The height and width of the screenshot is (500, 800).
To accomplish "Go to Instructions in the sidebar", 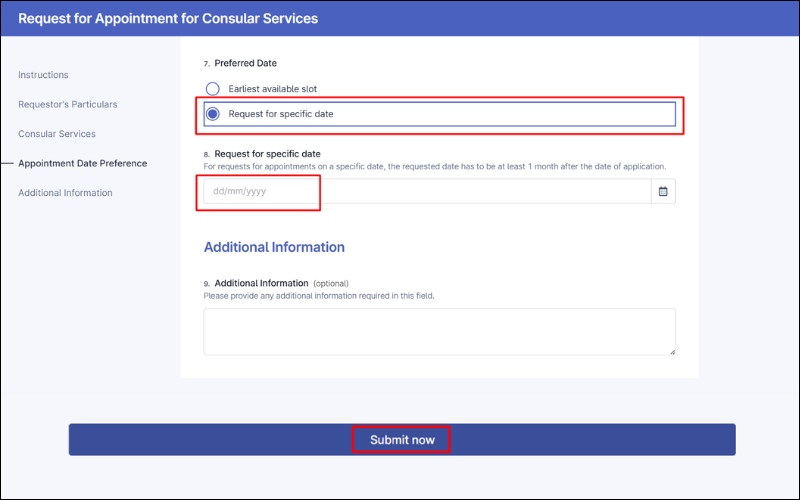I will pyautogui.click(x=43, y=75).
